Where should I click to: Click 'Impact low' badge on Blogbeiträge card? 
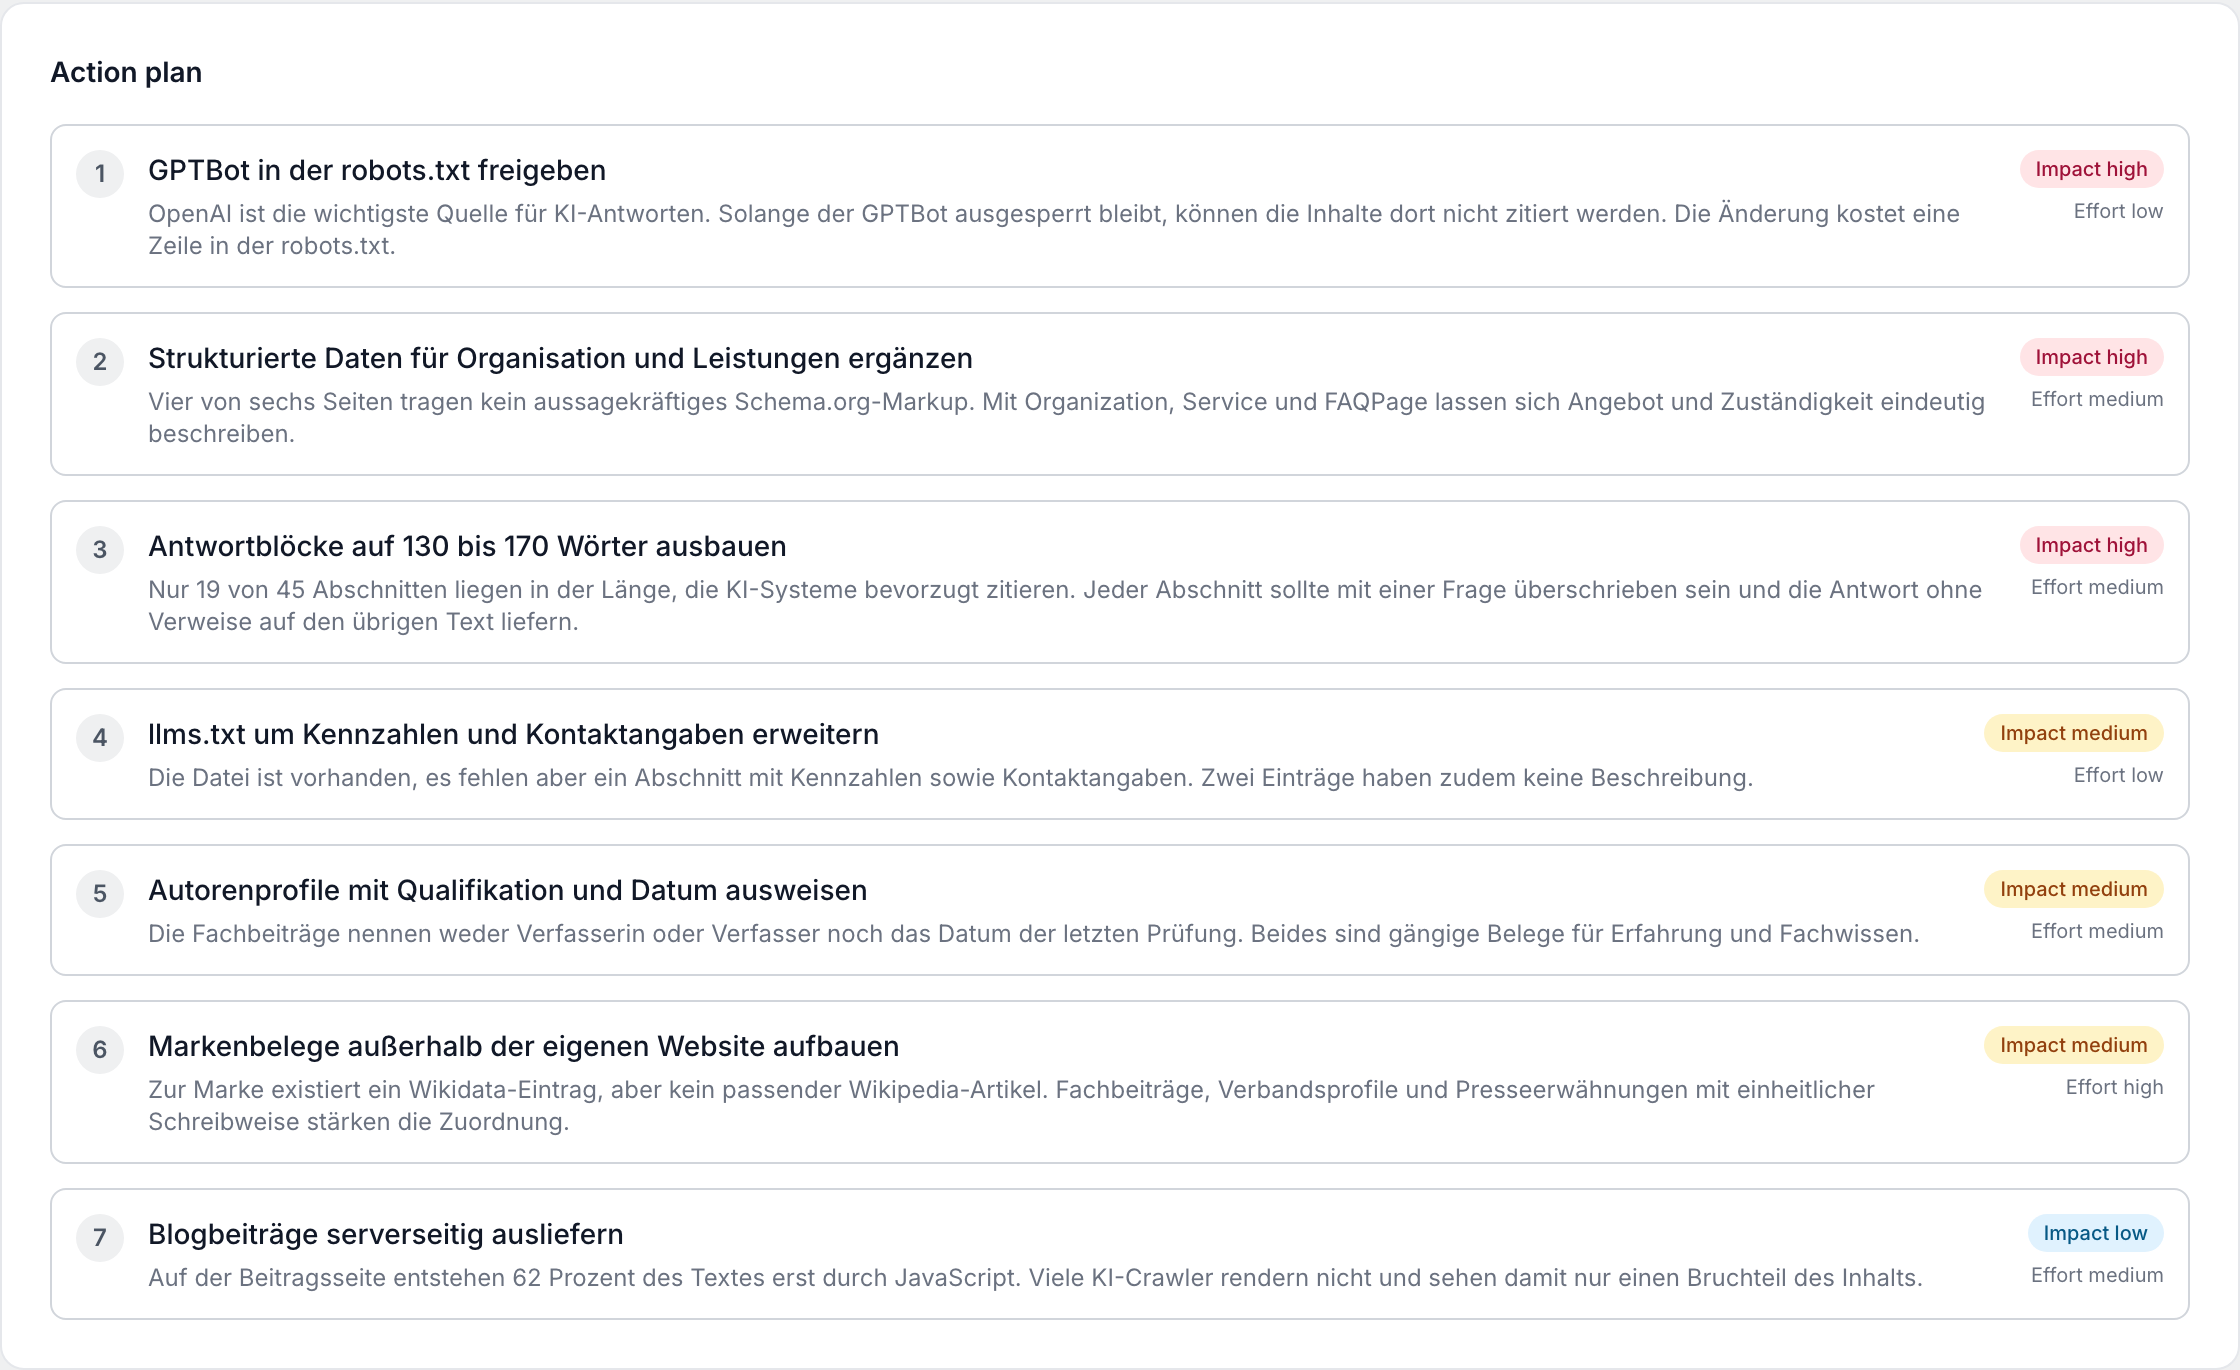coord(2095,1233)
